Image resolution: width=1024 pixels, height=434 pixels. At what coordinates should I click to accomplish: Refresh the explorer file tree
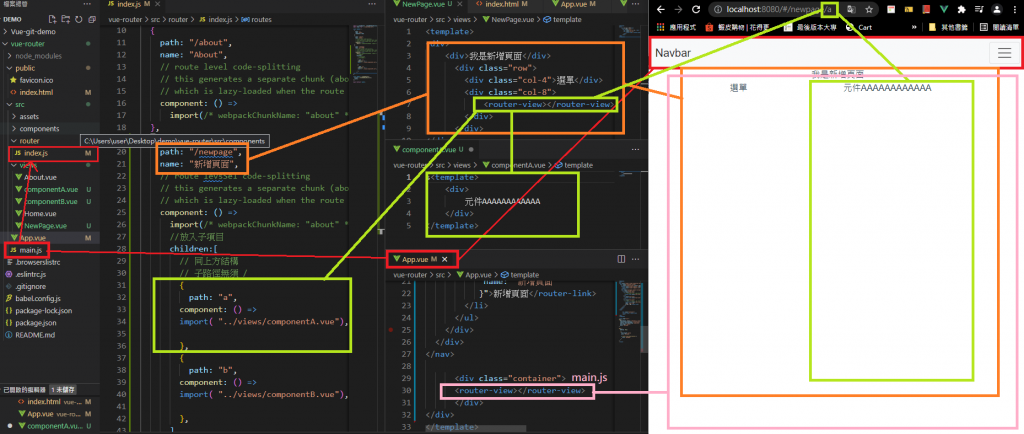point(78,19)
